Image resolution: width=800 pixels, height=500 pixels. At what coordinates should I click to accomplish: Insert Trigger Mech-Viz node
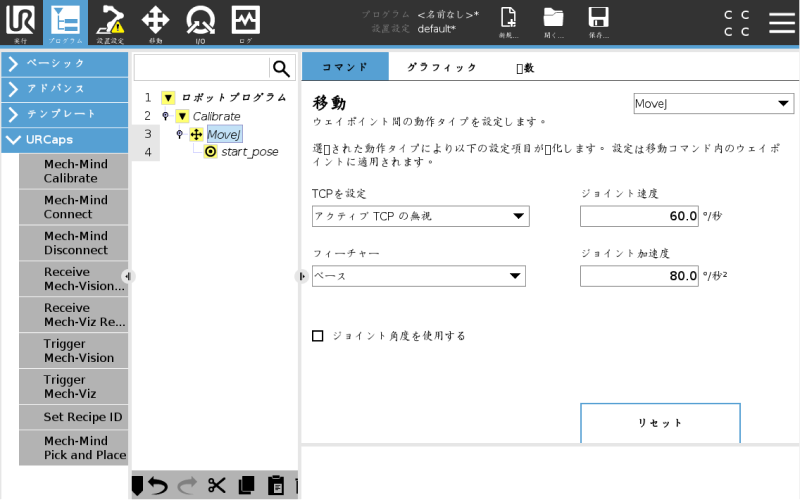coord(73,387)
